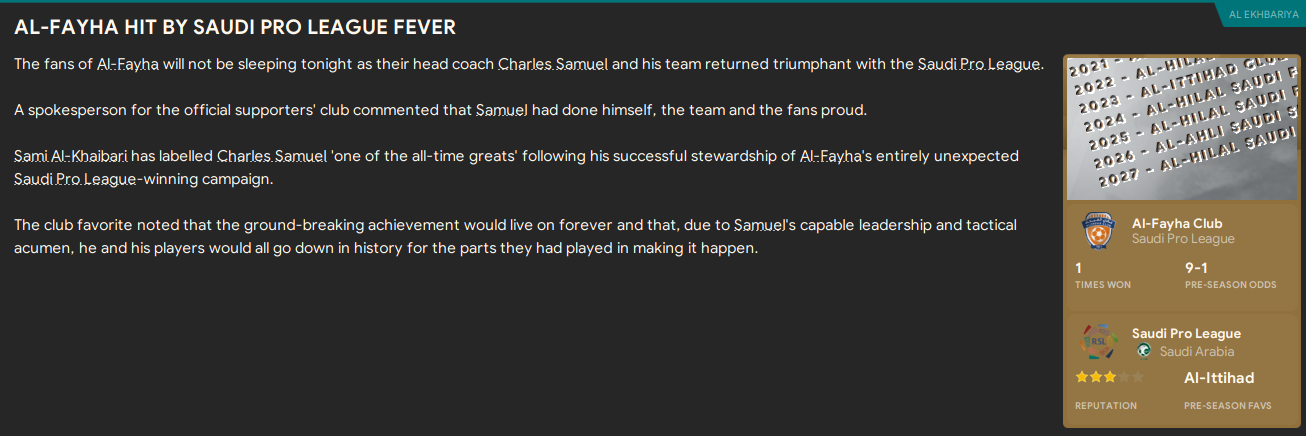The image size is (1306, 436).
Task: Click the Saudi Pro League logo icon
Action: [1095, 342]
